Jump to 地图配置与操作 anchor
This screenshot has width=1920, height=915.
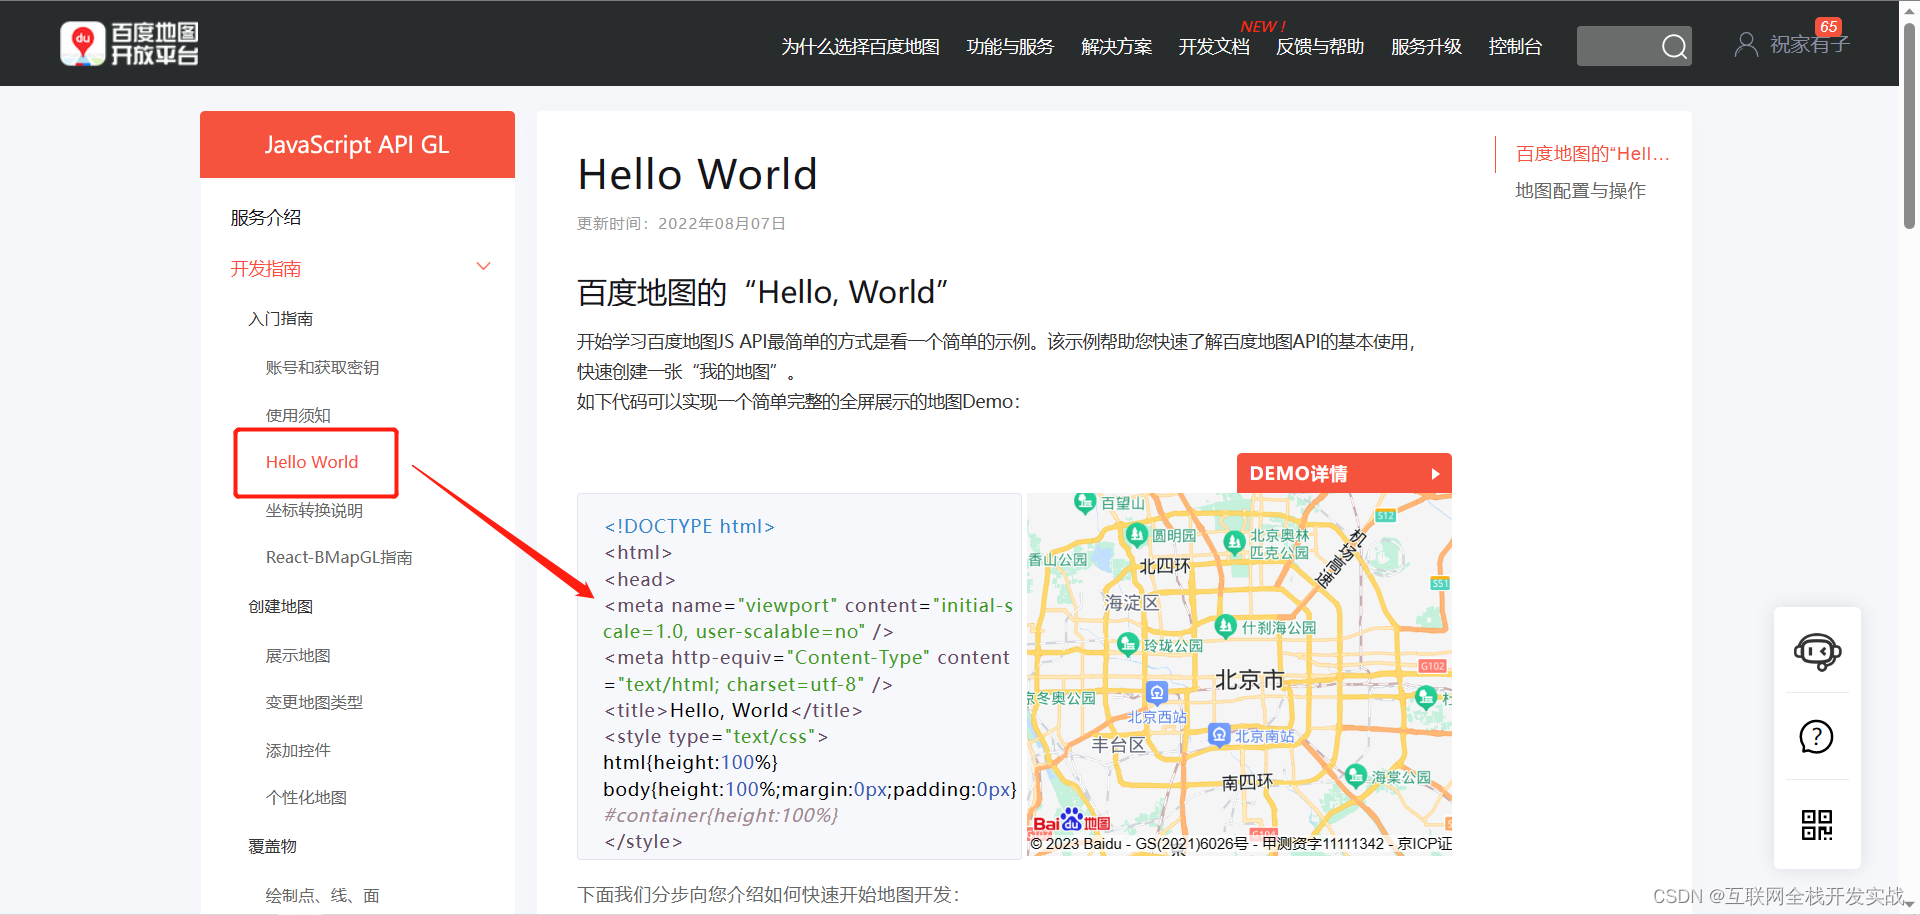click(1580, 191)
